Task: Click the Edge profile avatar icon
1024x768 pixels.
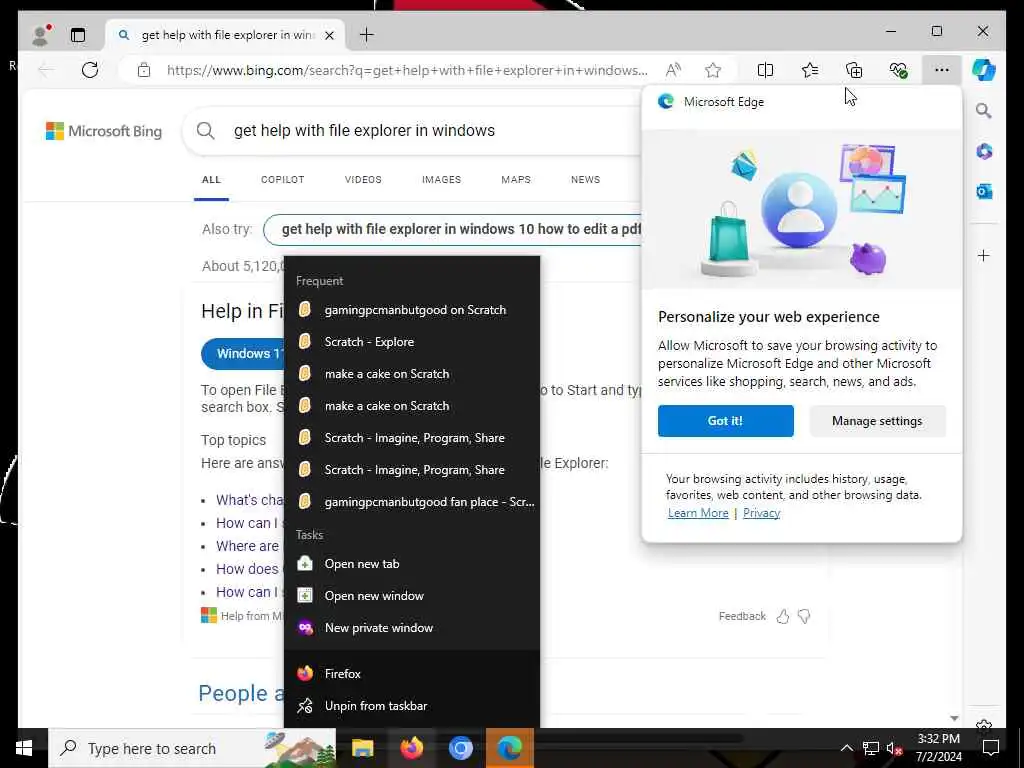Action: [40, 35]
